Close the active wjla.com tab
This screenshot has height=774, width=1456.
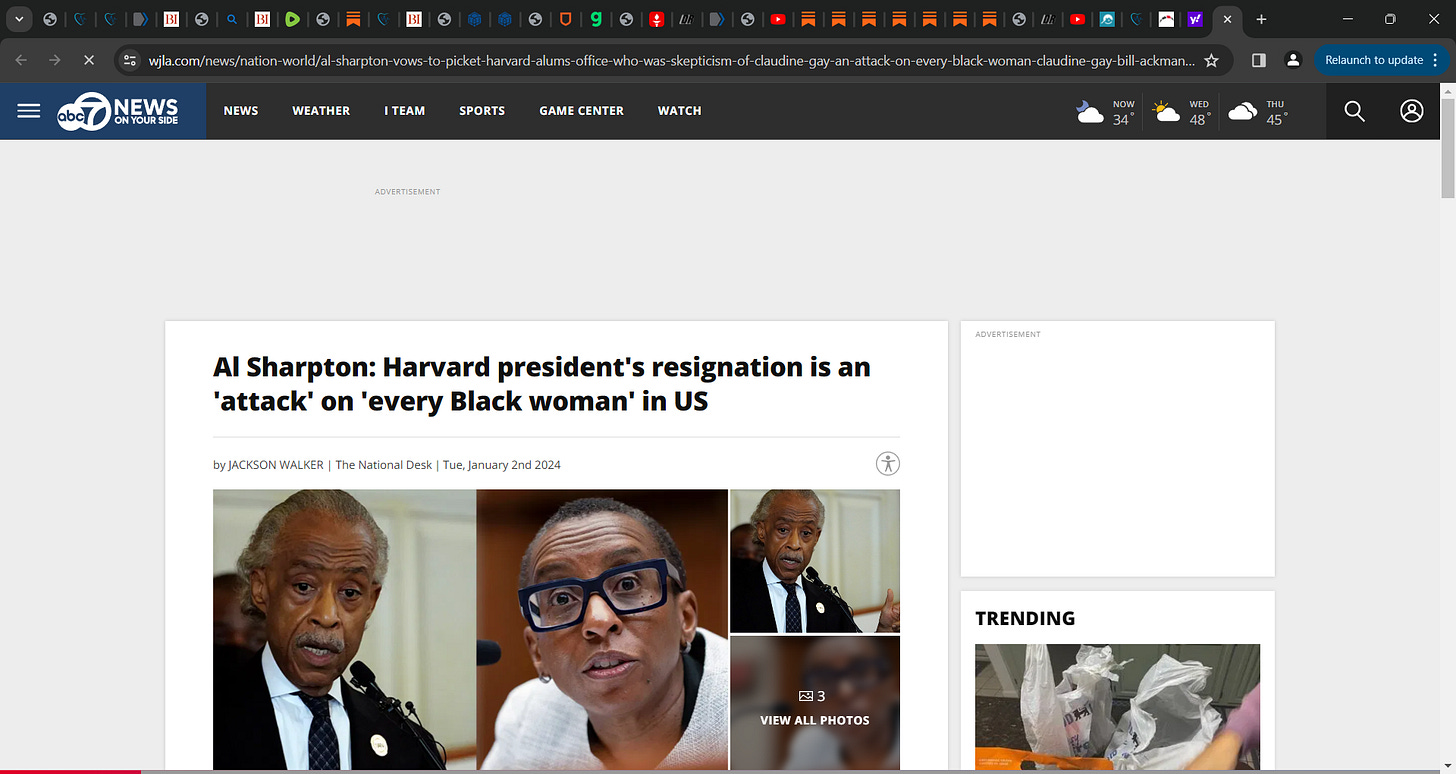click(1227, 19)
